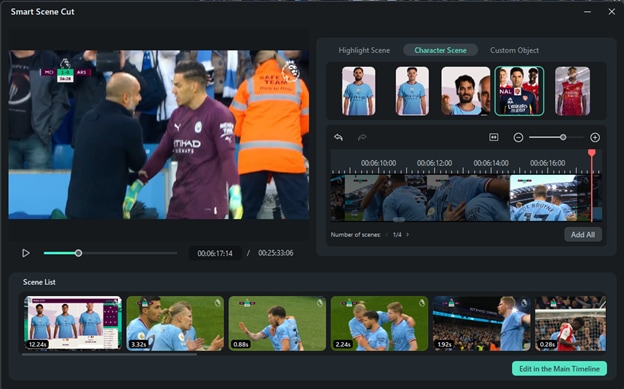Select the Arsenal manager character thumbnail
This screenshot has width=624, height=389.
(519, 91)
